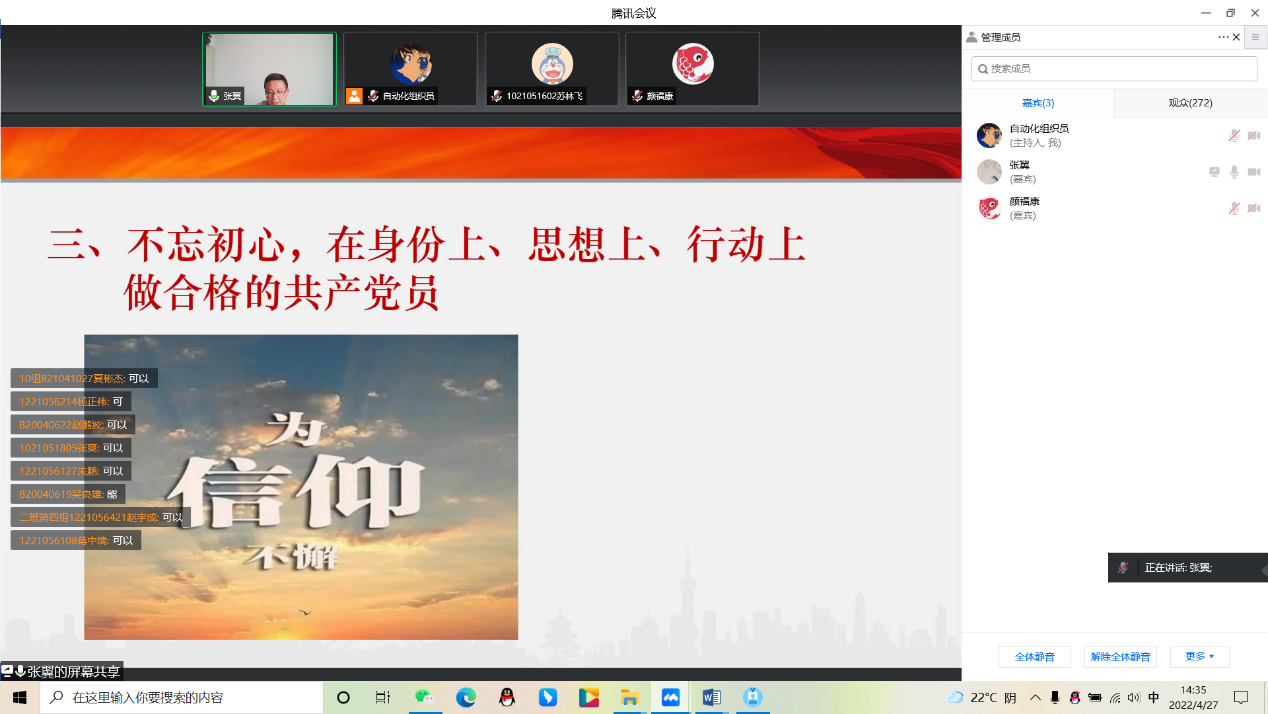Select 张翼's video thumbnail at top
Viewport: 1268px width, 714px height.
pyautogui.click(x=269, y=69)
